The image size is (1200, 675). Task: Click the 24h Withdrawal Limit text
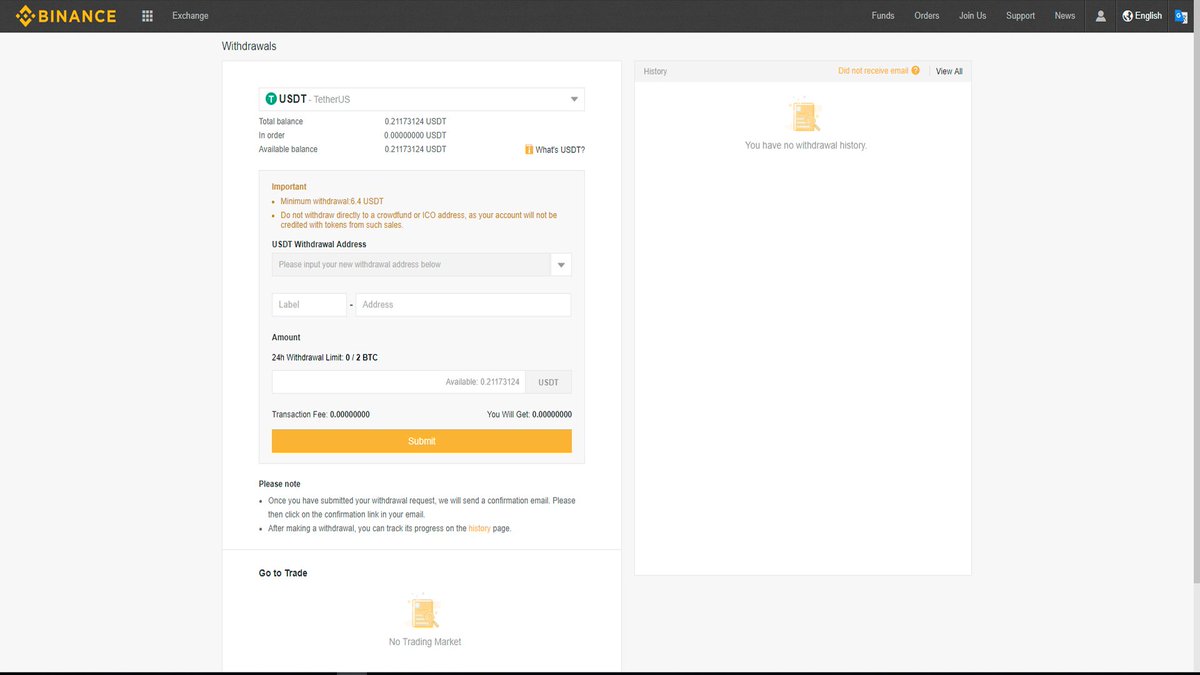pyautogui.click(x=325, y=357)
